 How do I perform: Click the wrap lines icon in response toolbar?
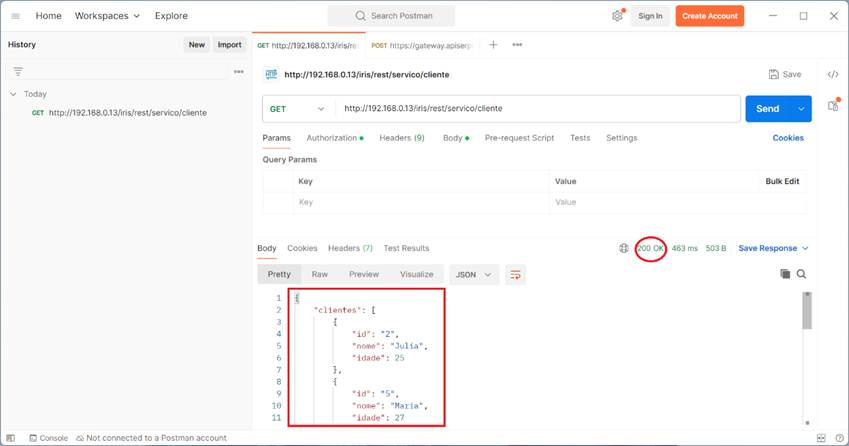[x=515, y=274]
